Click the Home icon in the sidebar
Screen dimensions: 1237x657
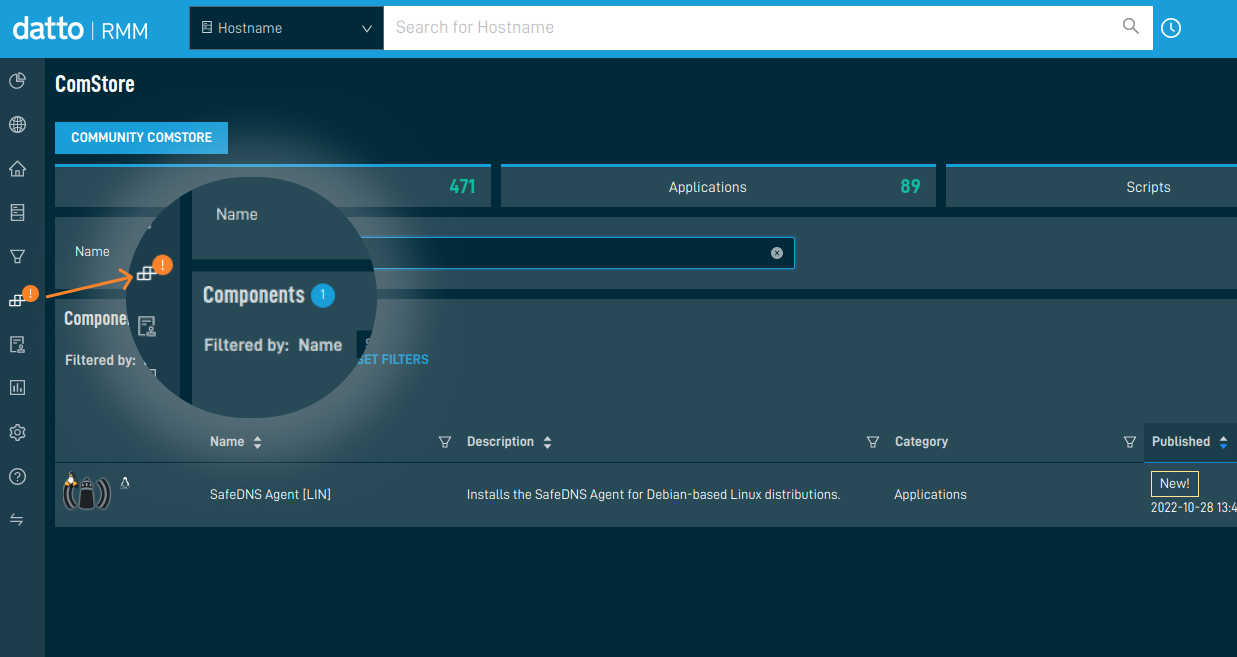[17, 168]
